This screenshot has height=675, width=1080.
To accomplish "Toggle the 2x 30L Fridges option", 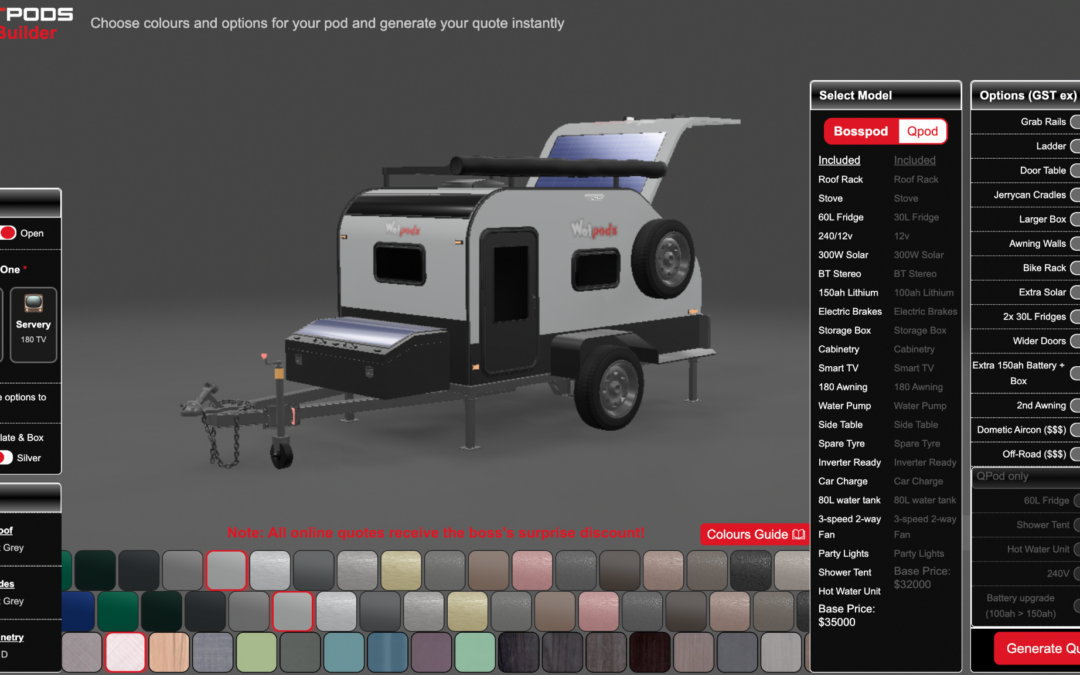I will (x=1074, y=317).
